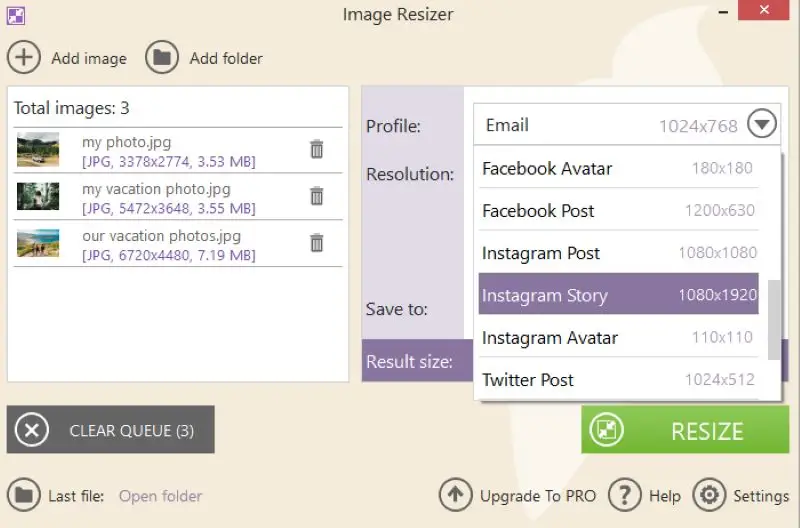Click the Last file folder icon
This screenshot has width=800, height=528.
click(24, 495)
